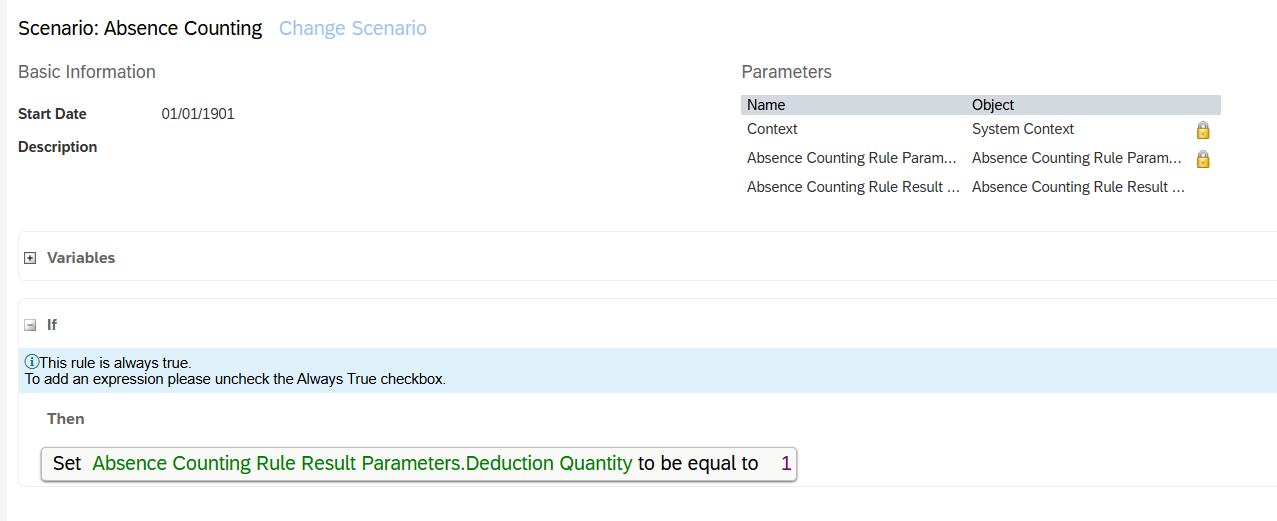Image resolution: width=1277 pixels, height=521 pixels.
Task: Click the Deduction Quantity field expression
Action: 362,464
